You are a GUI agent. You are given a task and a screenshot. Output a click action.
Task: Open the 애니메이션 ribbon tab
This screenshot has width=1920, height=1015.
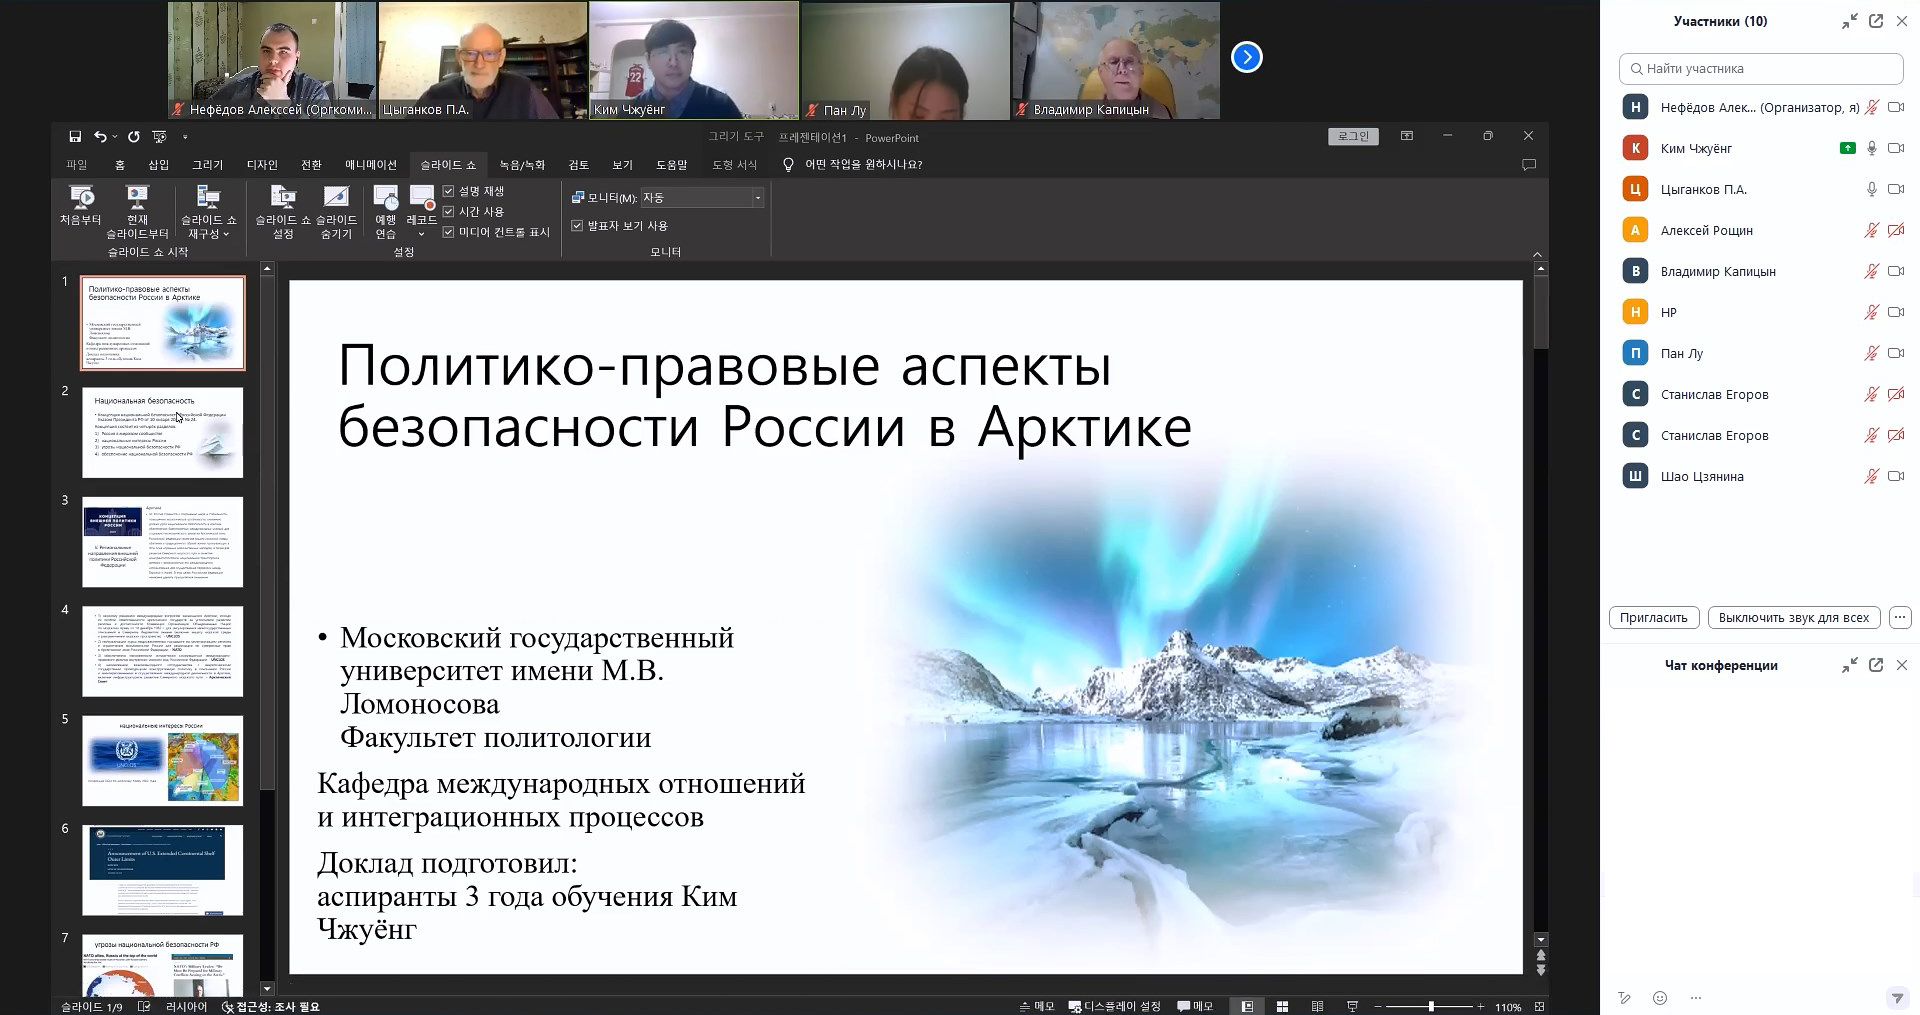click(x=371, y=165)
